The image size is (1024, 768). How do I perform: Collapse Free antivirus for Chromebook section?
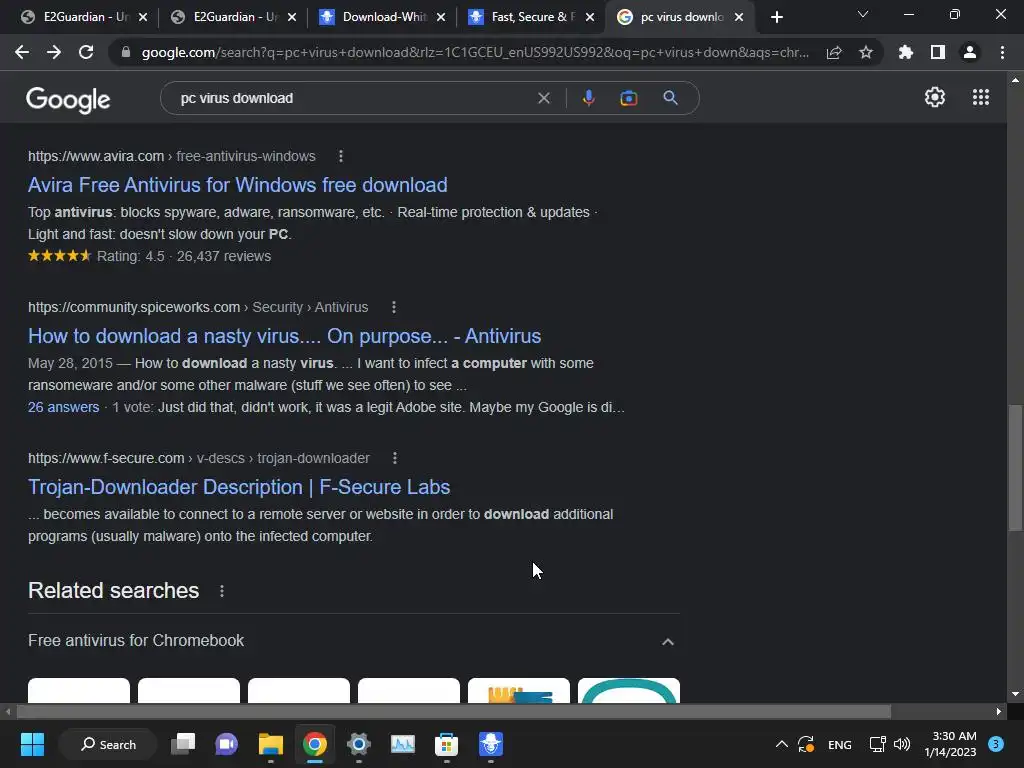click(x=667, y=642)
